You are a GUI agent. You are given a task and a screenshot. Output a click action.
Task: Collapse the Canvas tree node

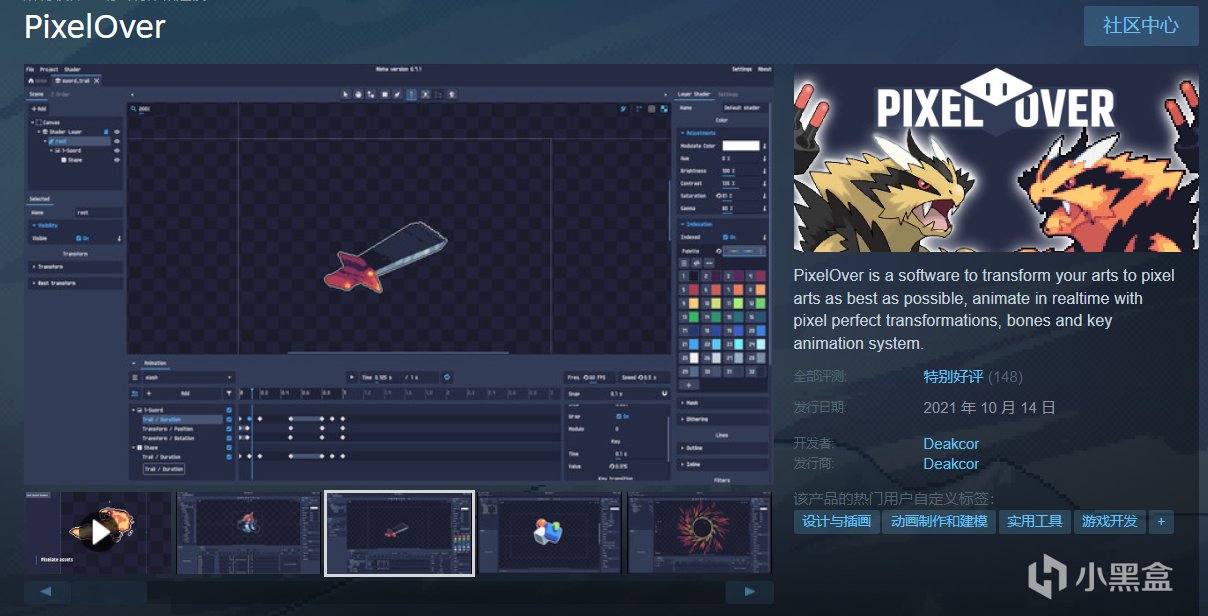point(32,123)
